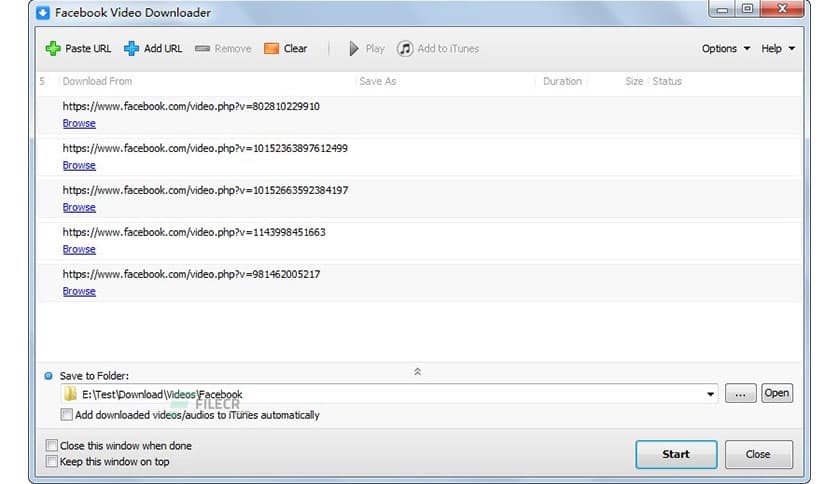
Task: Click the Close button at bottom right
Action: [758, 454]
